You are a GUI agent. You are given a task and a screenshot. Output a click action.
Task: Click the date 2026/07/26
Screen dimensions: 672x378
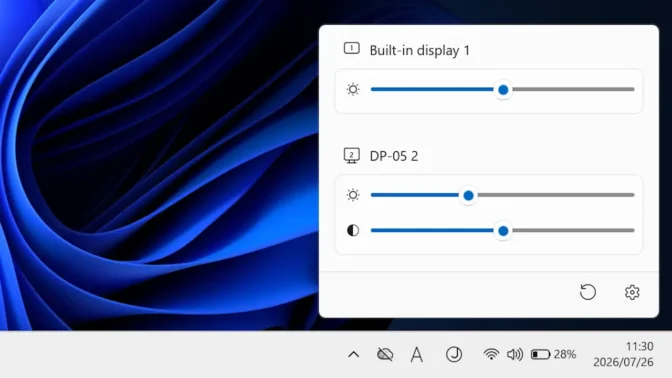(x=623, y=362)
